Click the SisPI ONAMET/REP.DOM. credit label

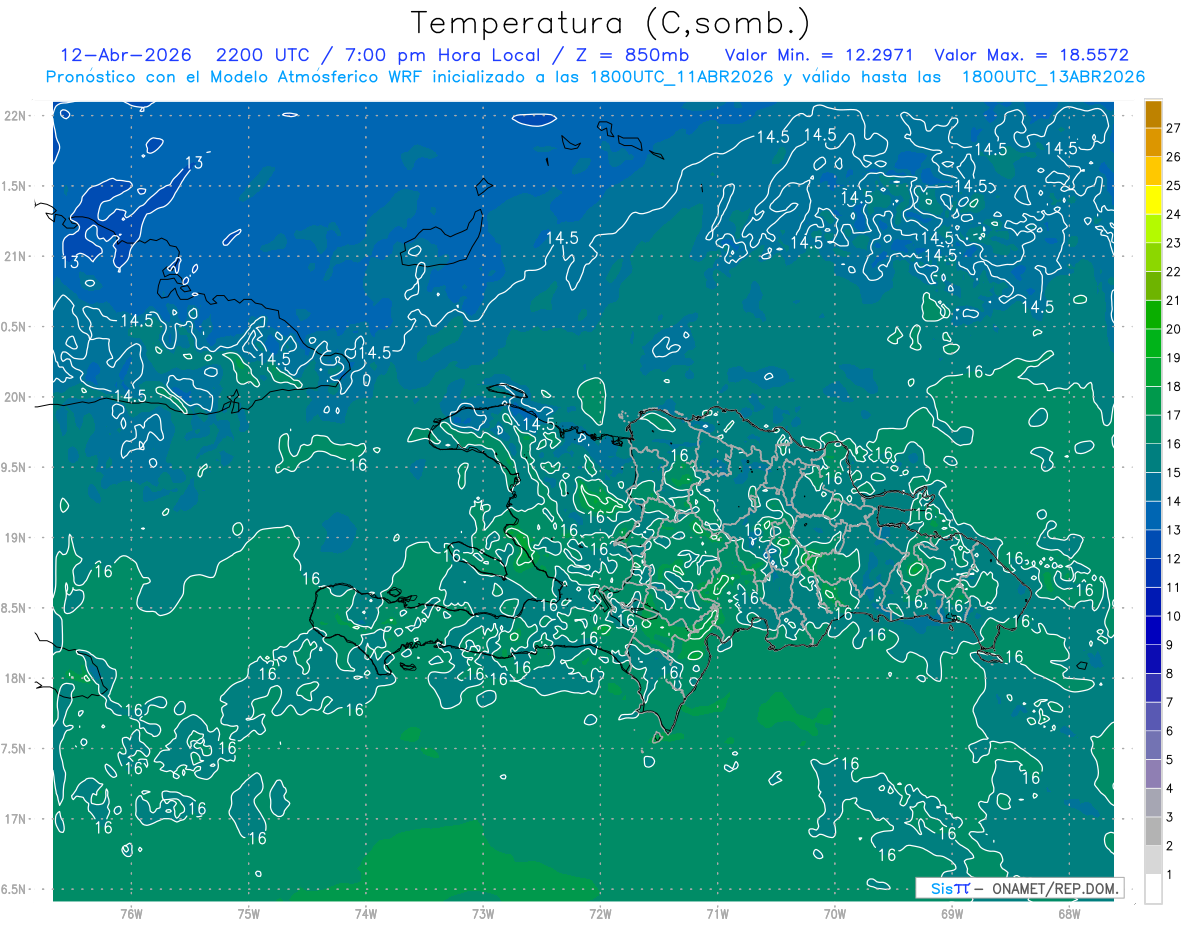(x=1018, y=888)
